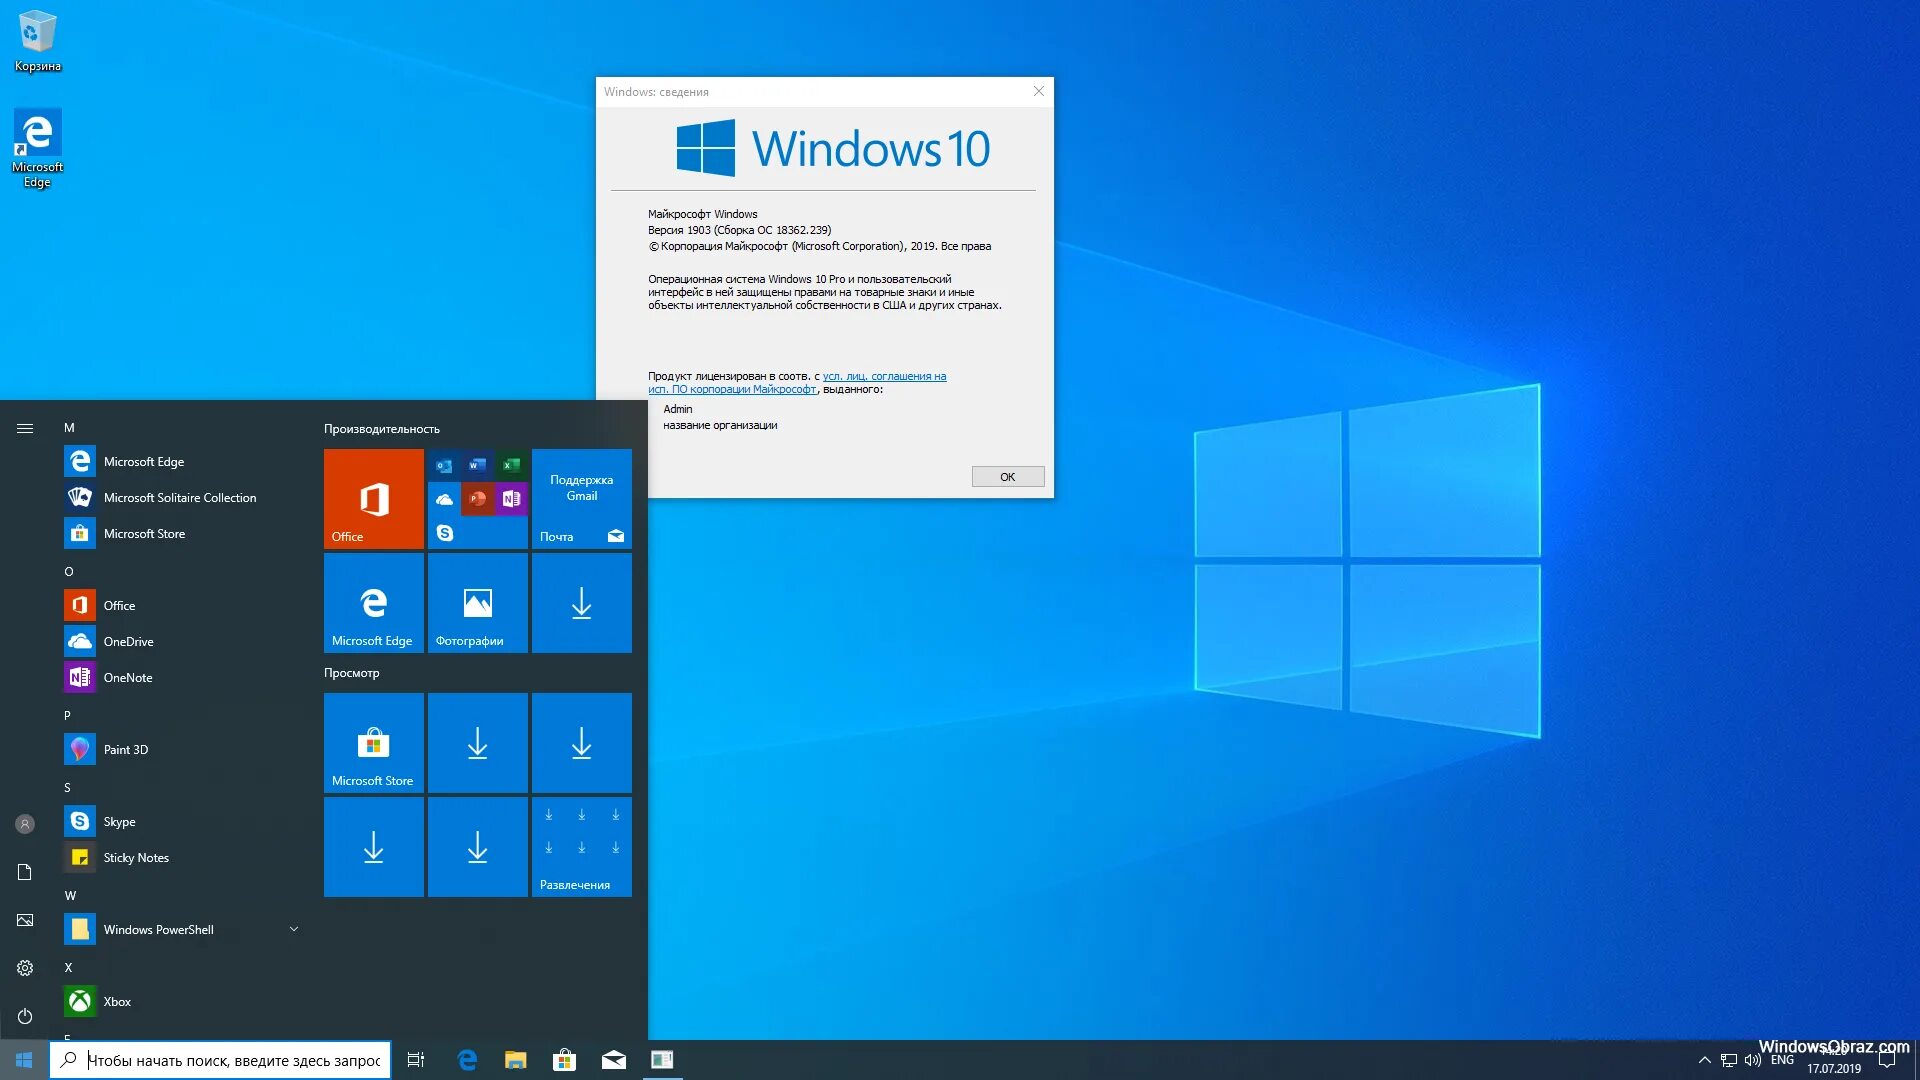Open OneDrive from Start menu
Viewport: 1920px width, 1080px height.
tap(128, 641)
